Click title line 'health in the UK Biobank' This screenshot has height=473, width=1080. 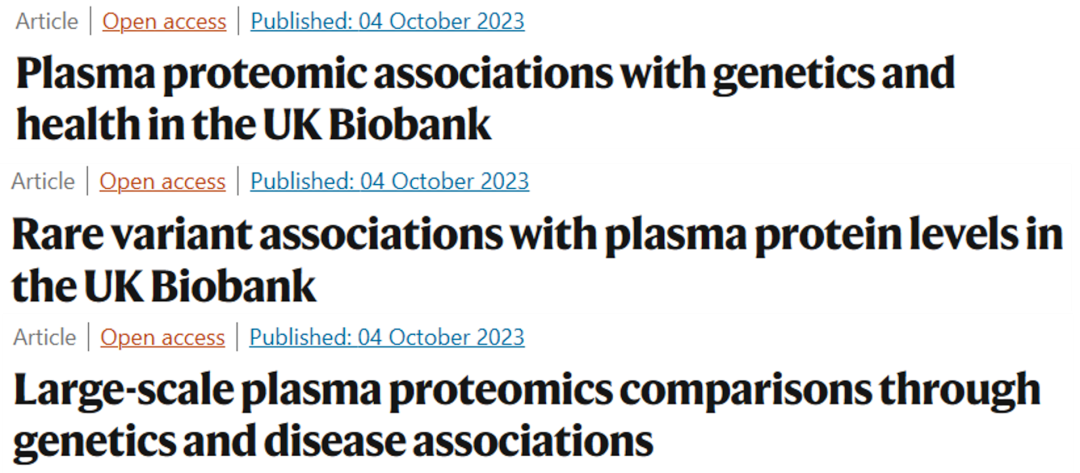(x=254, y=124)
